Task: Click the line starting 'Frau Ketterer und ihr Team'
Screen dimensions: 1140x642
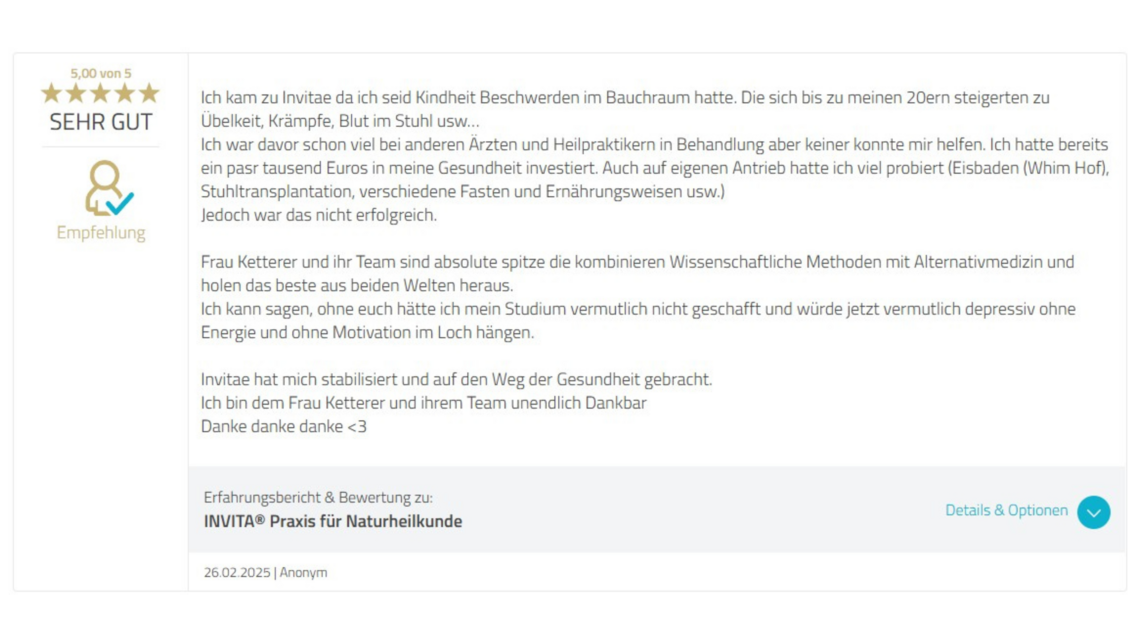Action: pos(637,262)
